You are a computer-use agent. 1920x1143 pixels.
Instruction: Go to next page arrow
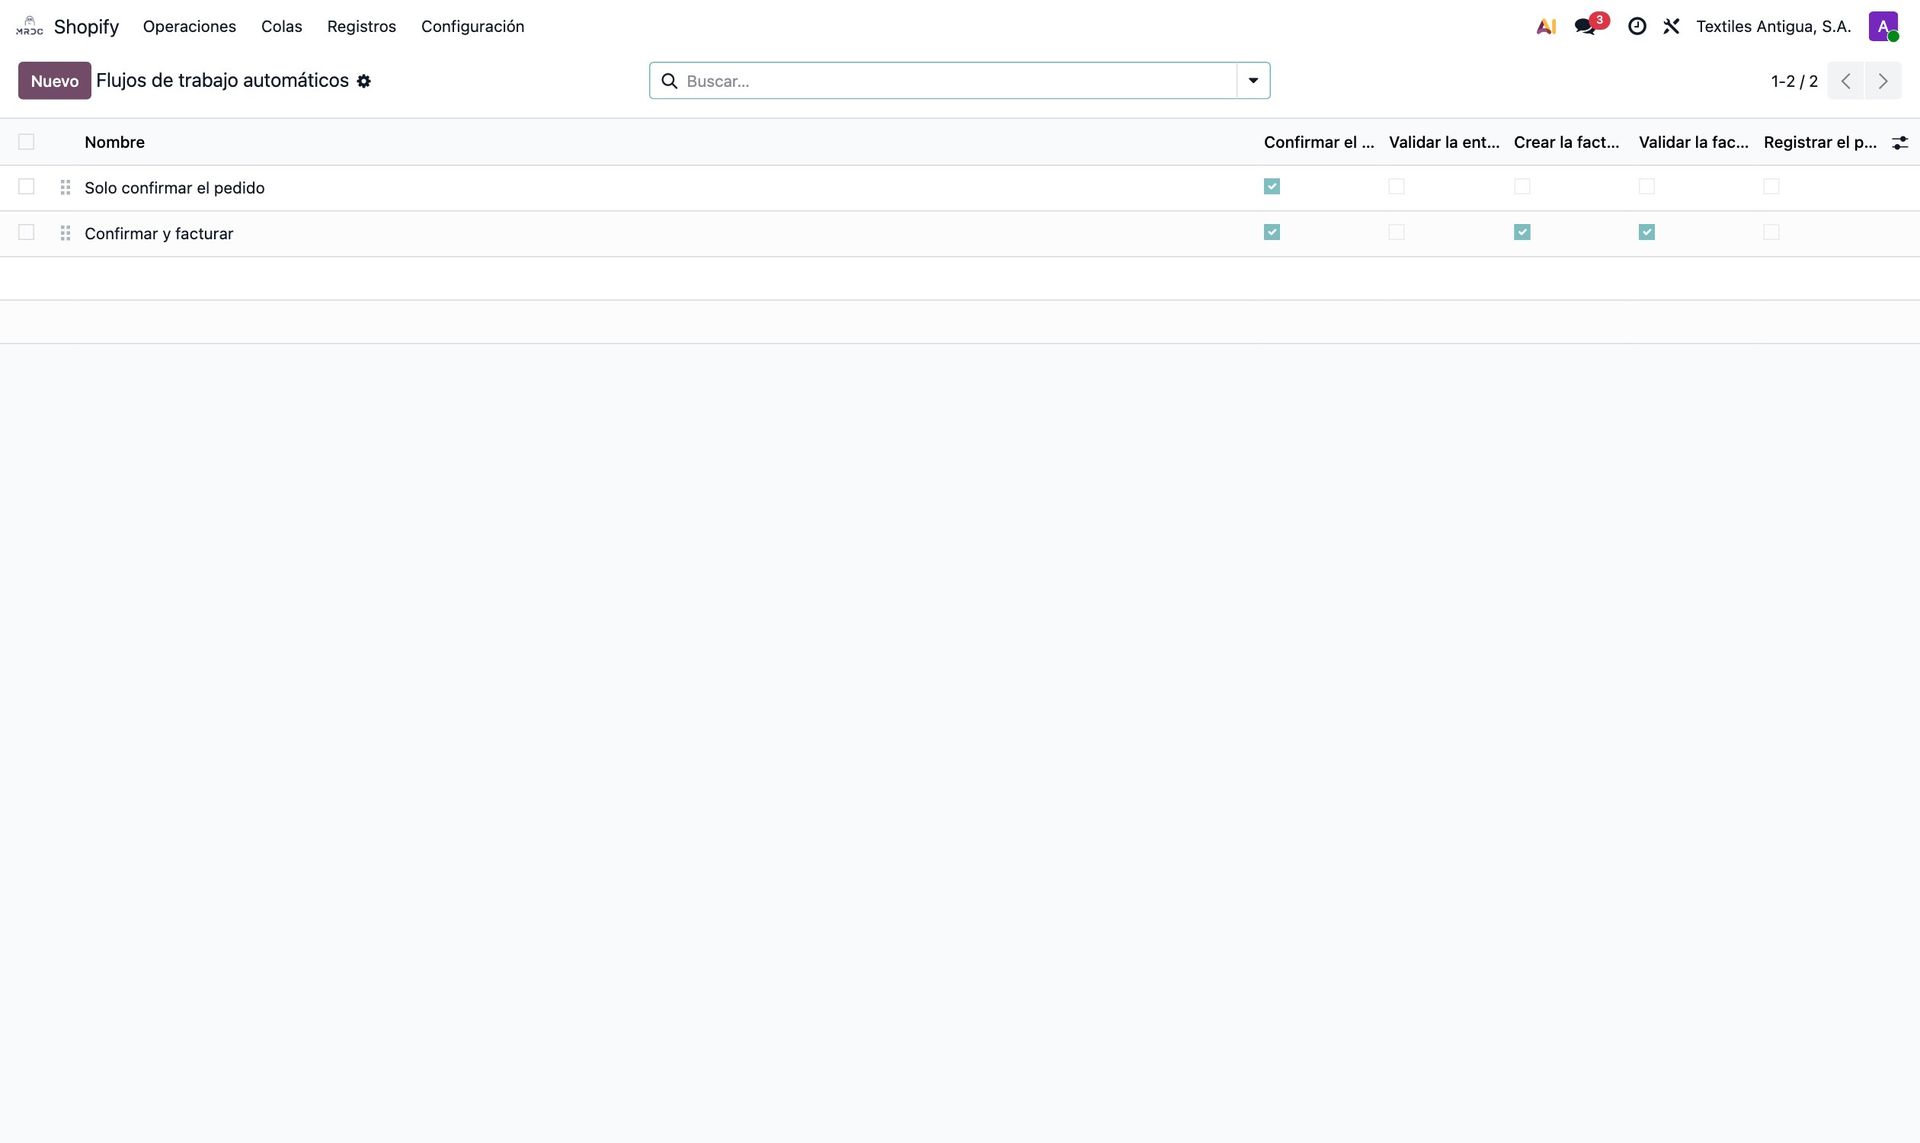coord(1883,81)
